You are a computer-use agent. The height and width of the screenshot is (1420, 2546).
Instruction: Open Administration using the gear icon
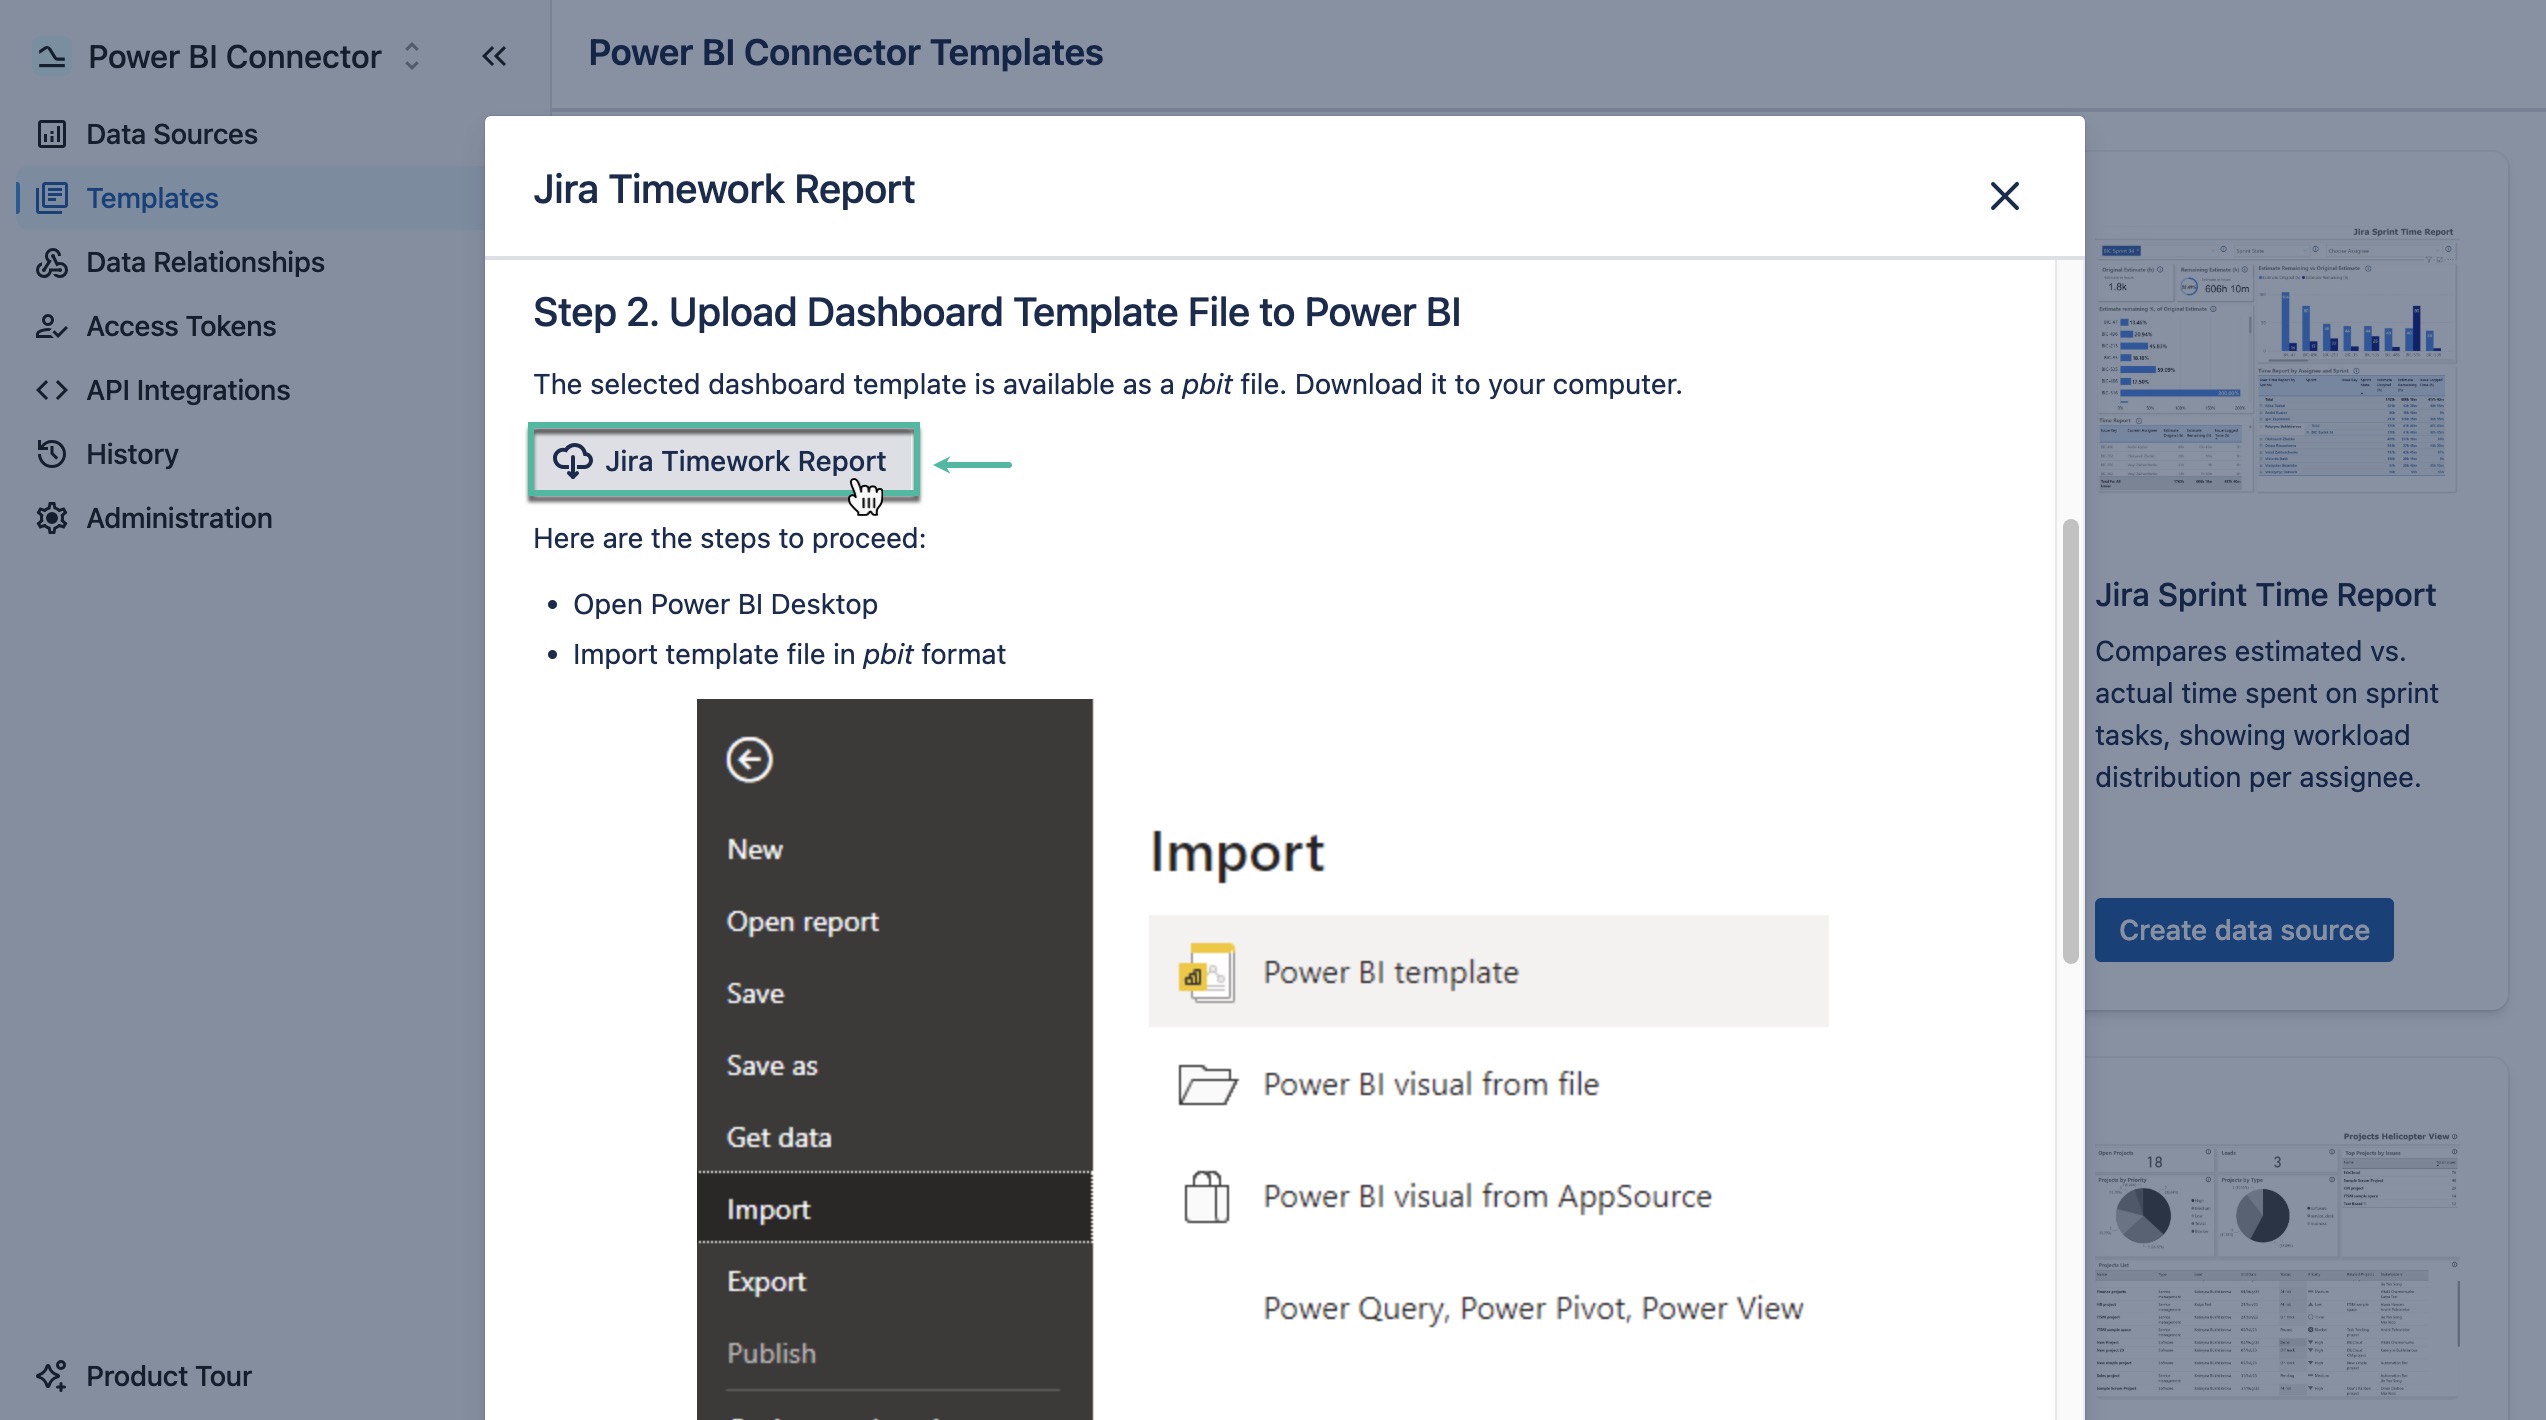[51, 517]
